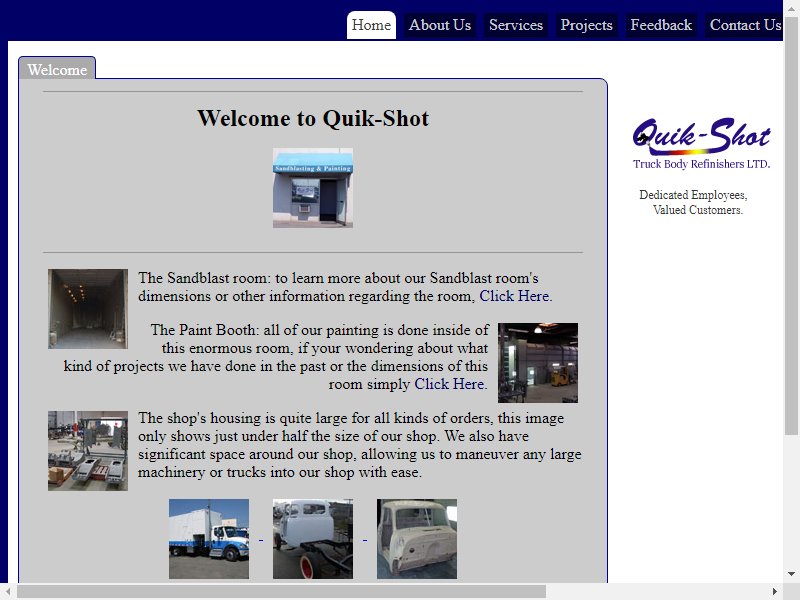Open the Sandblast room thumbnail
Image resolution: width=800 pixels, height=600 pixels.
pyautogui.click(x=88, y=309)
